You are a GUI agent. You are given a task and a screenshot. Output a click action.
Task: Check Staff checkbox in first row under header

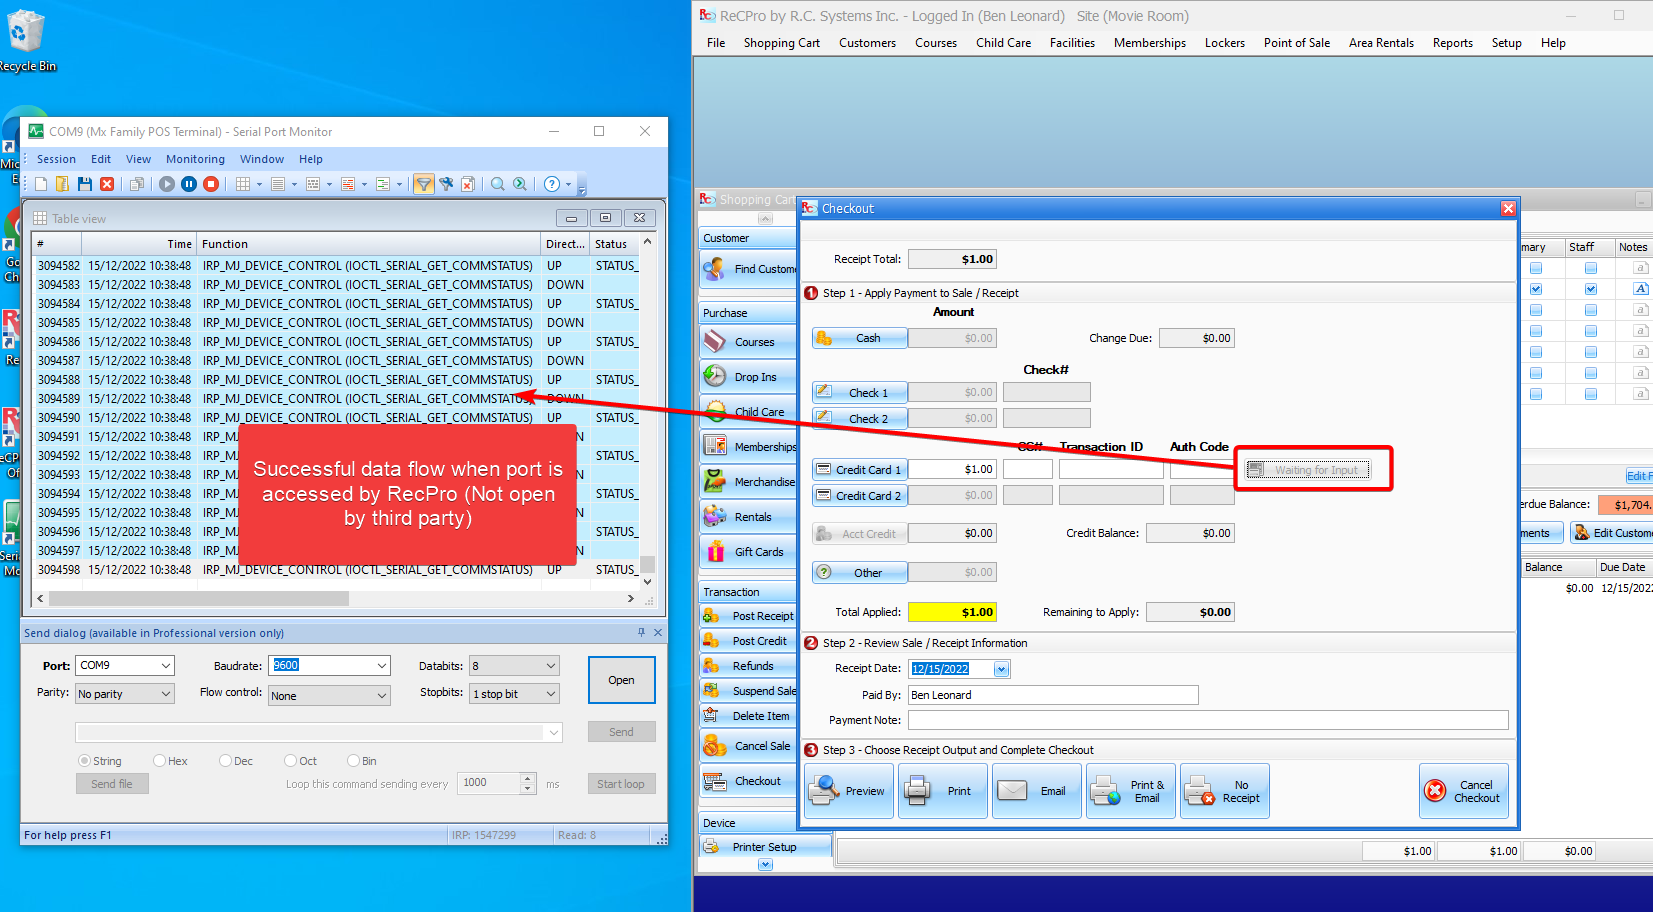[x=1591, y=268]
